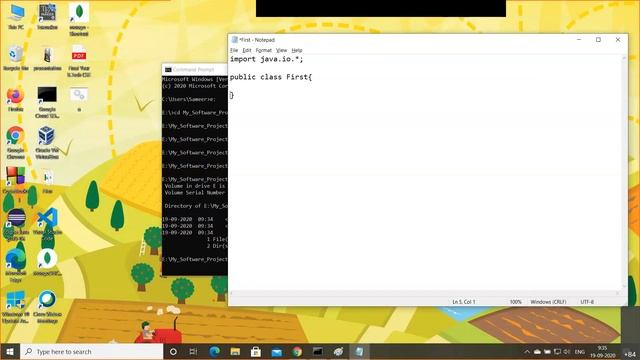The image size is (640, 360).
Task: Click inside the Notepad text editing area
Action: pos(424,172)
